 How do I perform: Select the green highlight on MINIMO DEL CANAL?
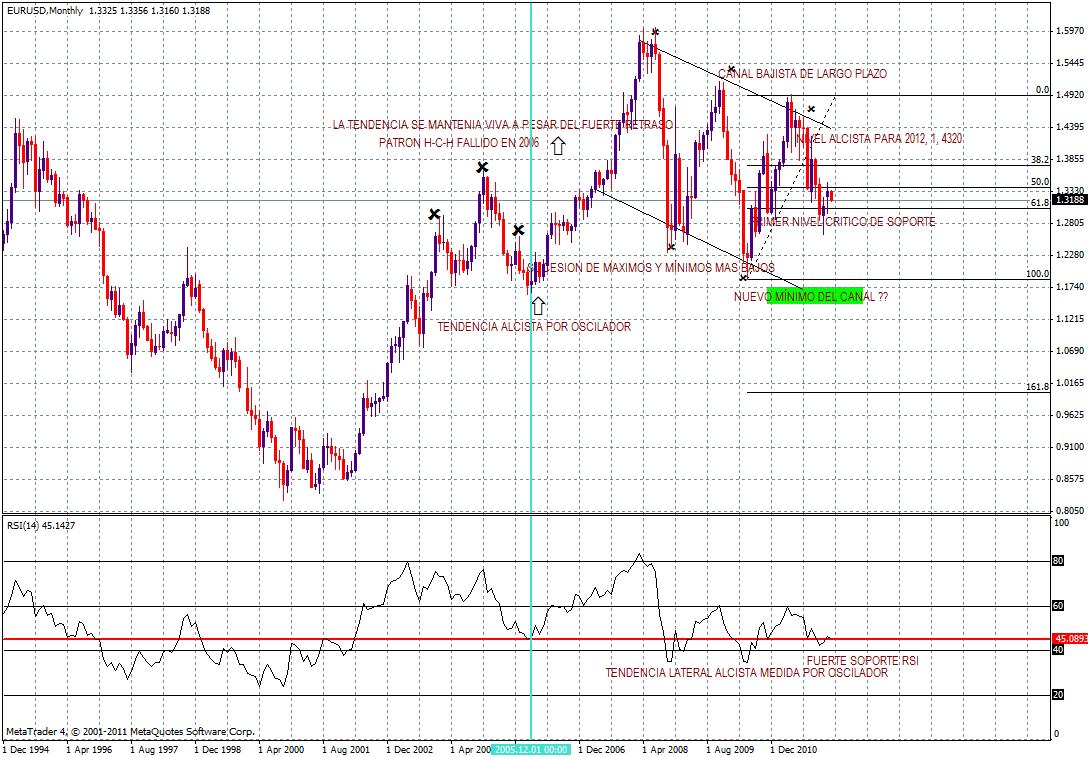815,296
